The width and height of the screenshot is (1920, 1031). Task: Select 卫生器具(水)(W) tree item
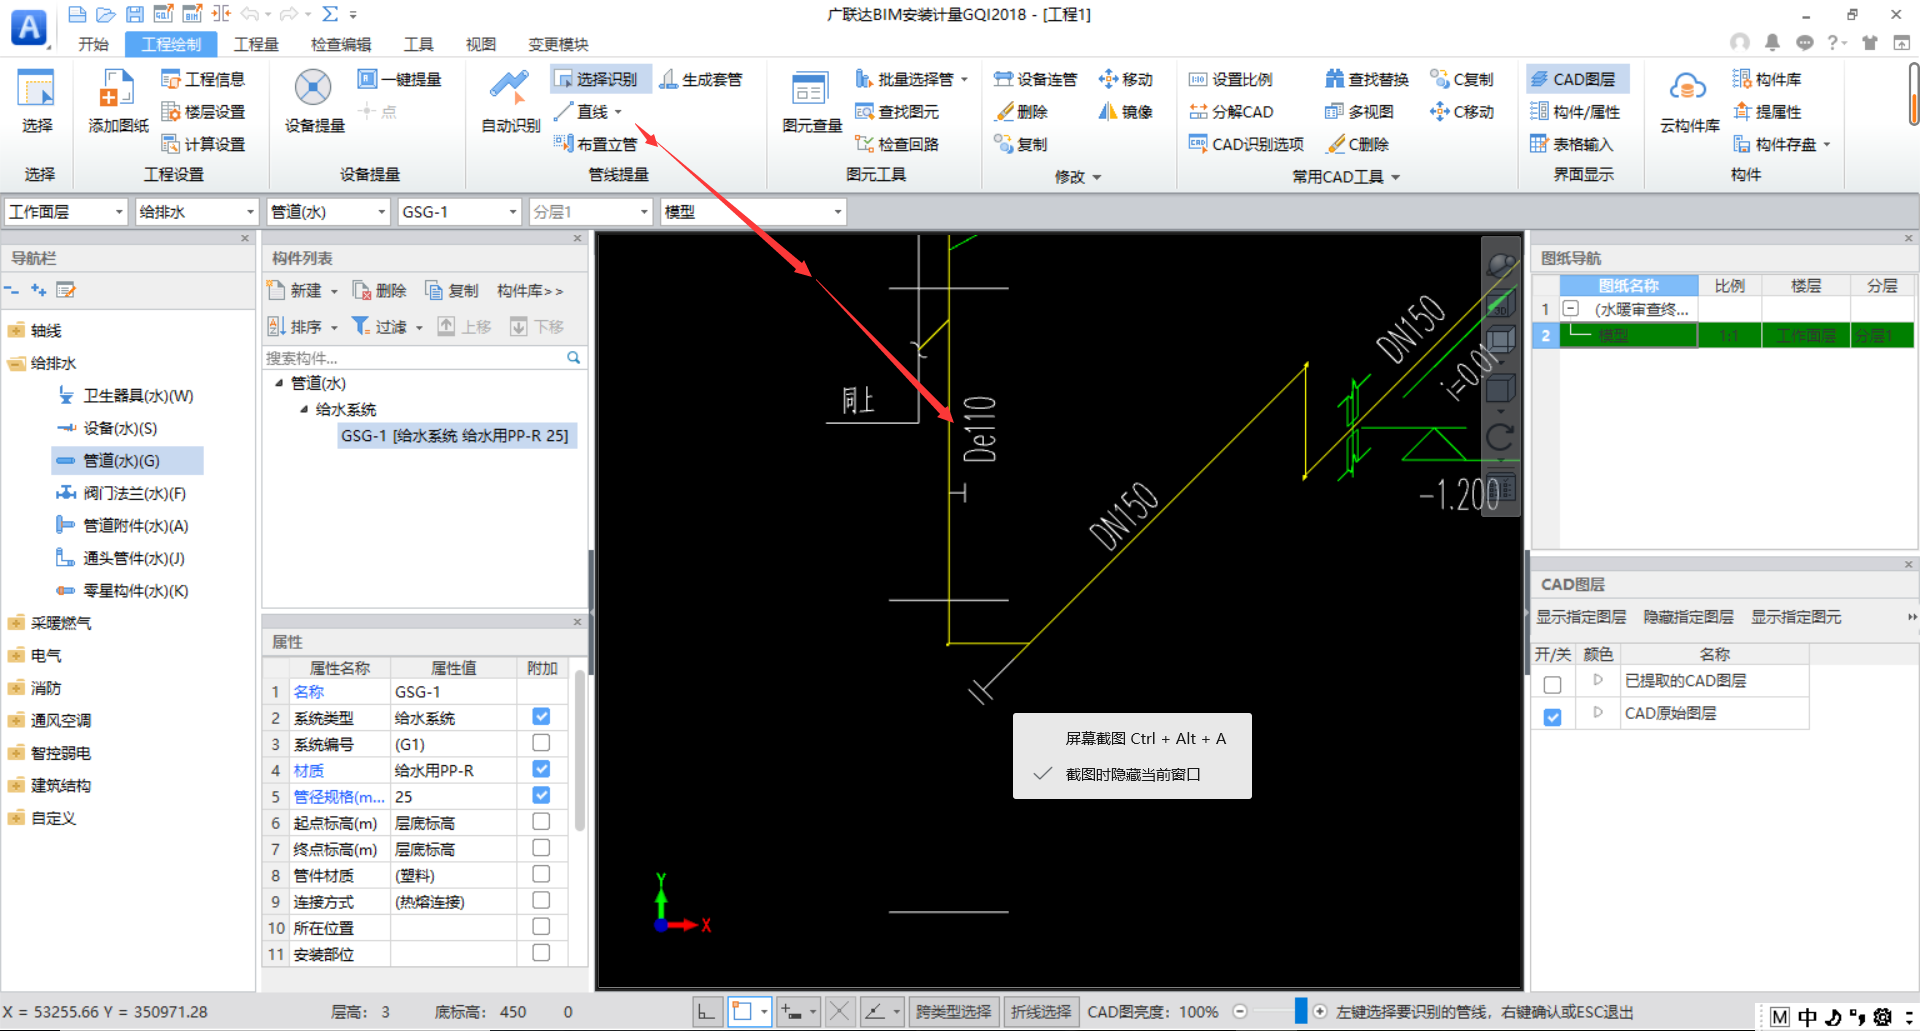(x=126, y=396)
